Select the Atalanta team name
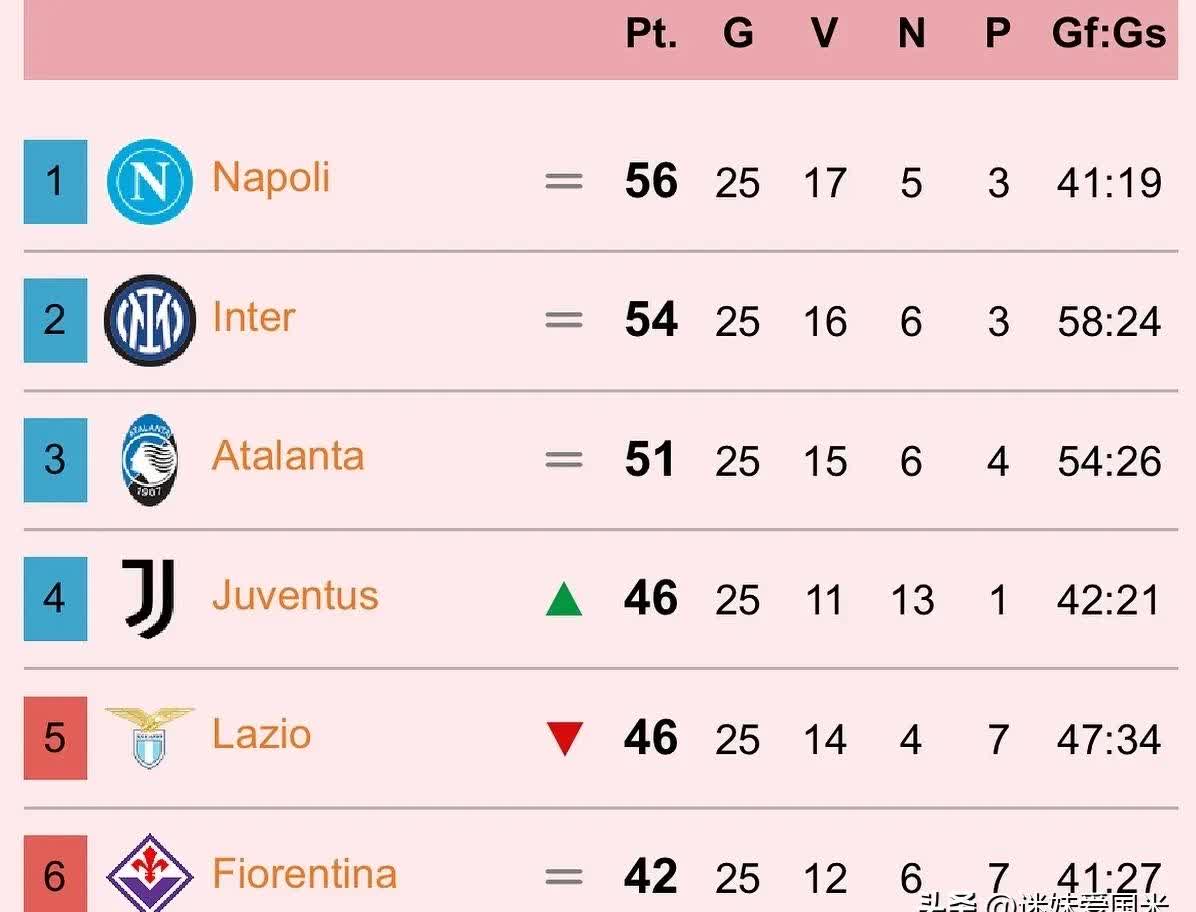Image resolution: width=1196 pixels, height=912 pixels. (x=288, y=456)
